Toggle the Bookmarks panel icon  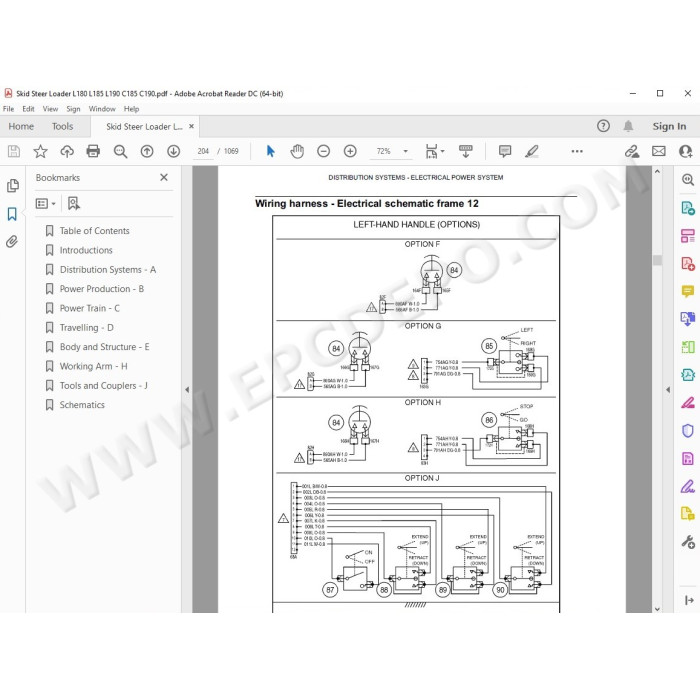12,214
